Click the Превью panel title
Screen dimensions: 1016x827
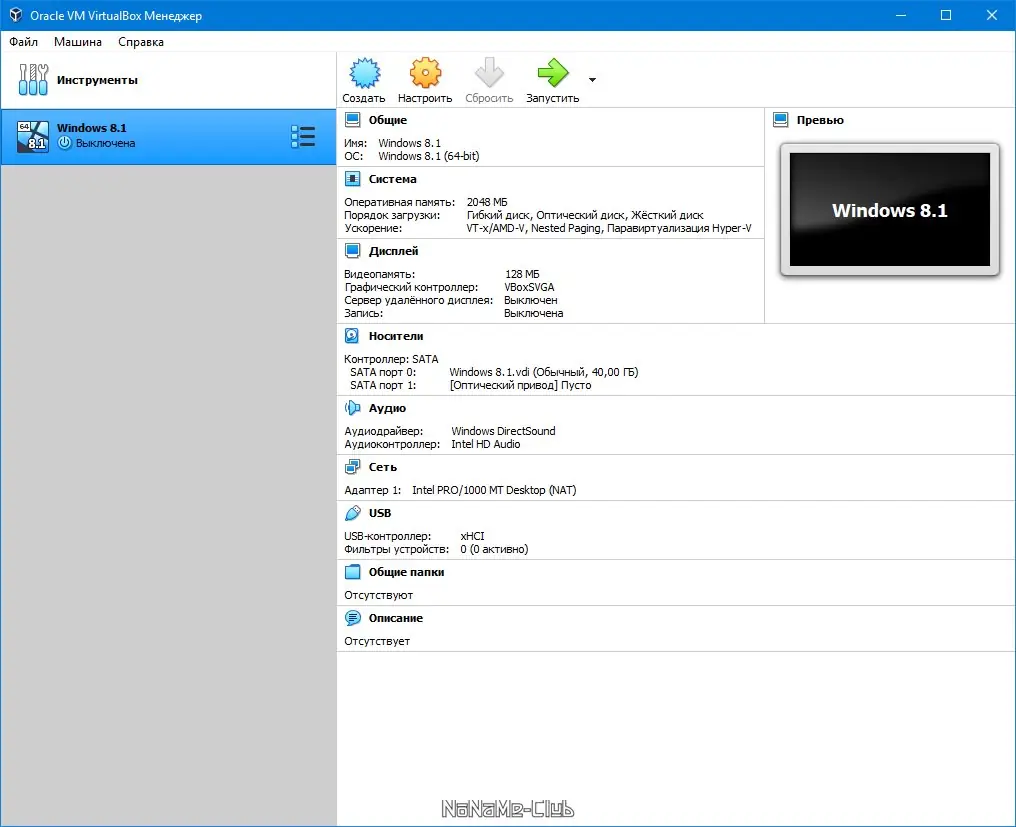point(820,120)
